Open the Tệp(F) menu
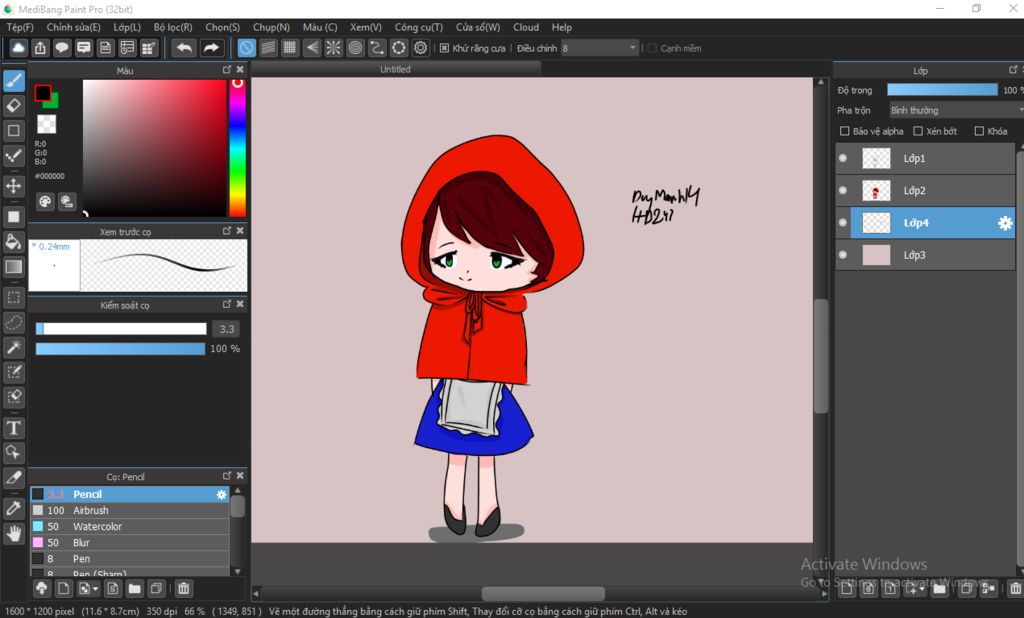The image size is (1024, 618). pyautogui.click(x=20, y=27)
